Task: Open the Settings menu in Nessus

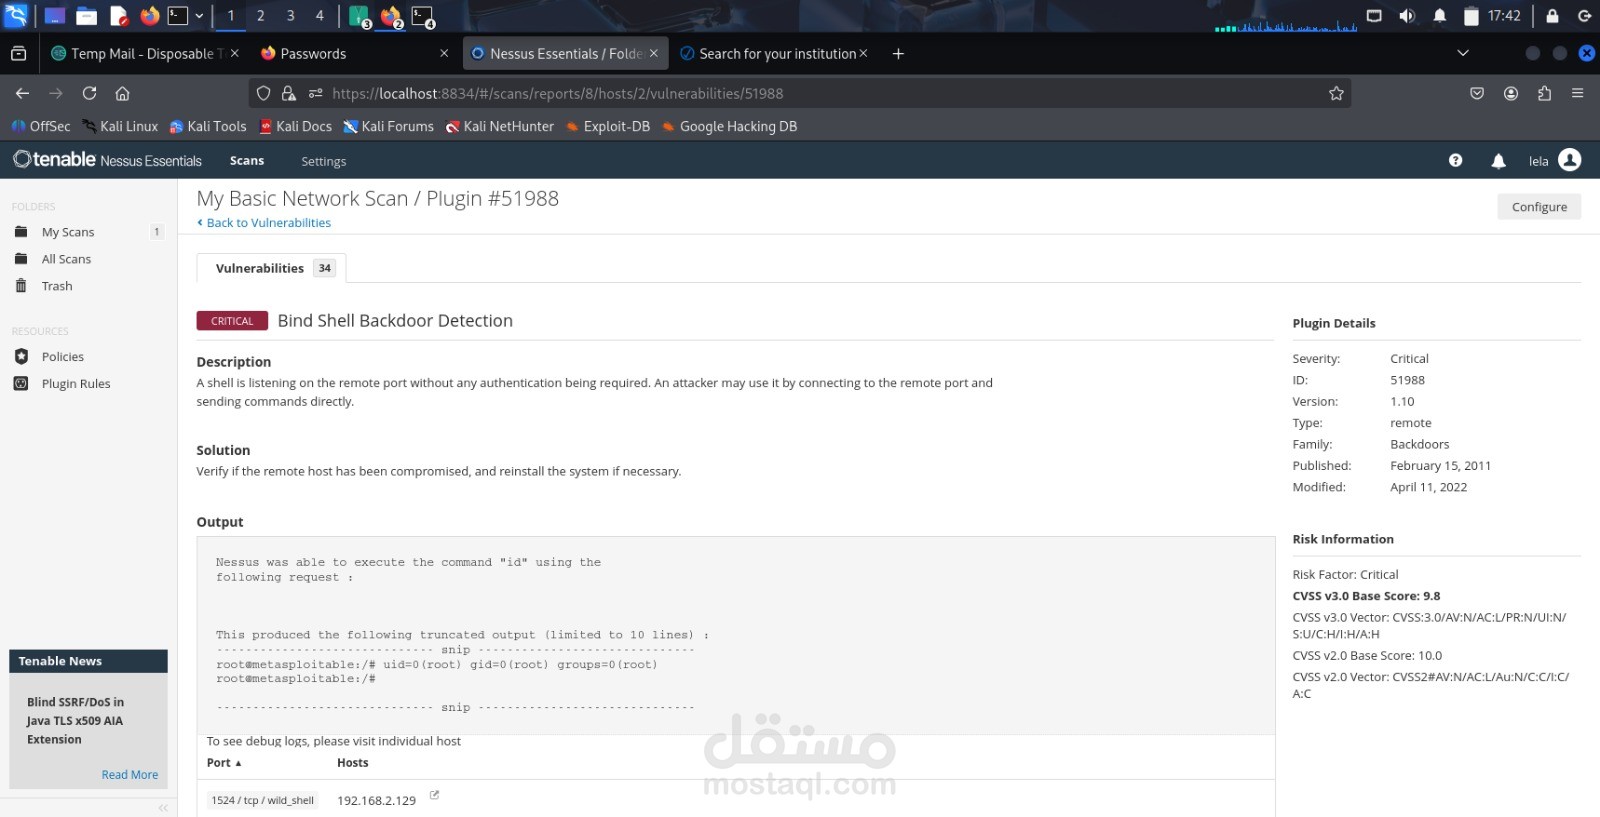Action: (323, 161)
